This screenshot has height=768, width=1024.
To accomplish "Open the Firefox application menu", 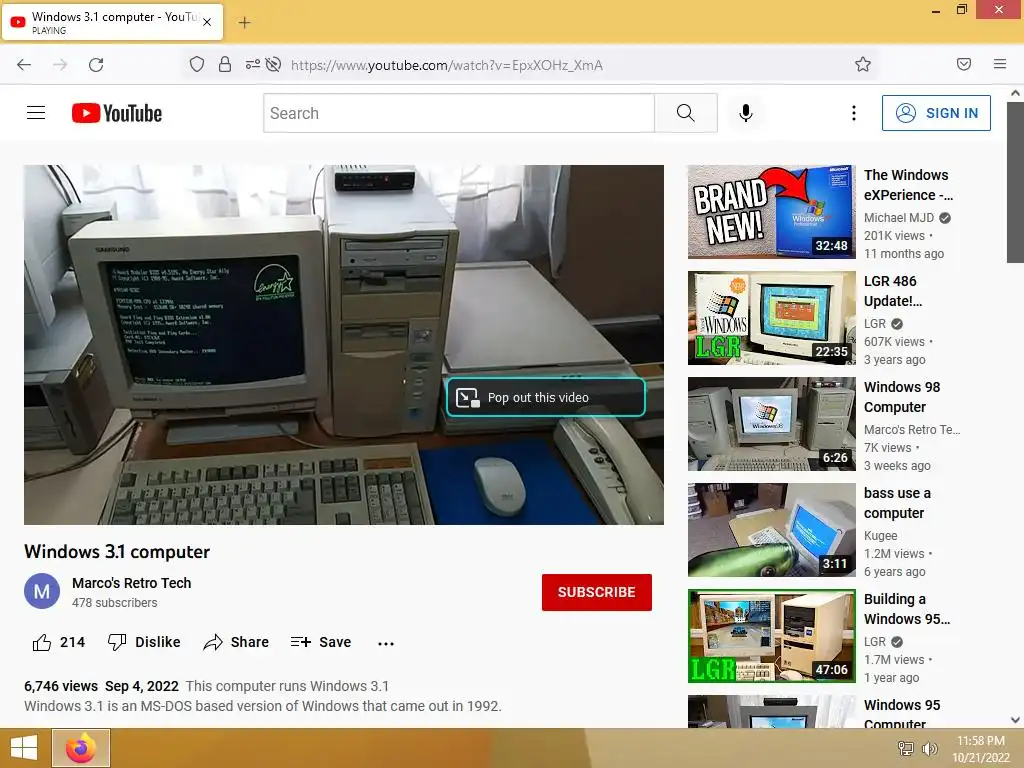I will tap(1000, 64).
